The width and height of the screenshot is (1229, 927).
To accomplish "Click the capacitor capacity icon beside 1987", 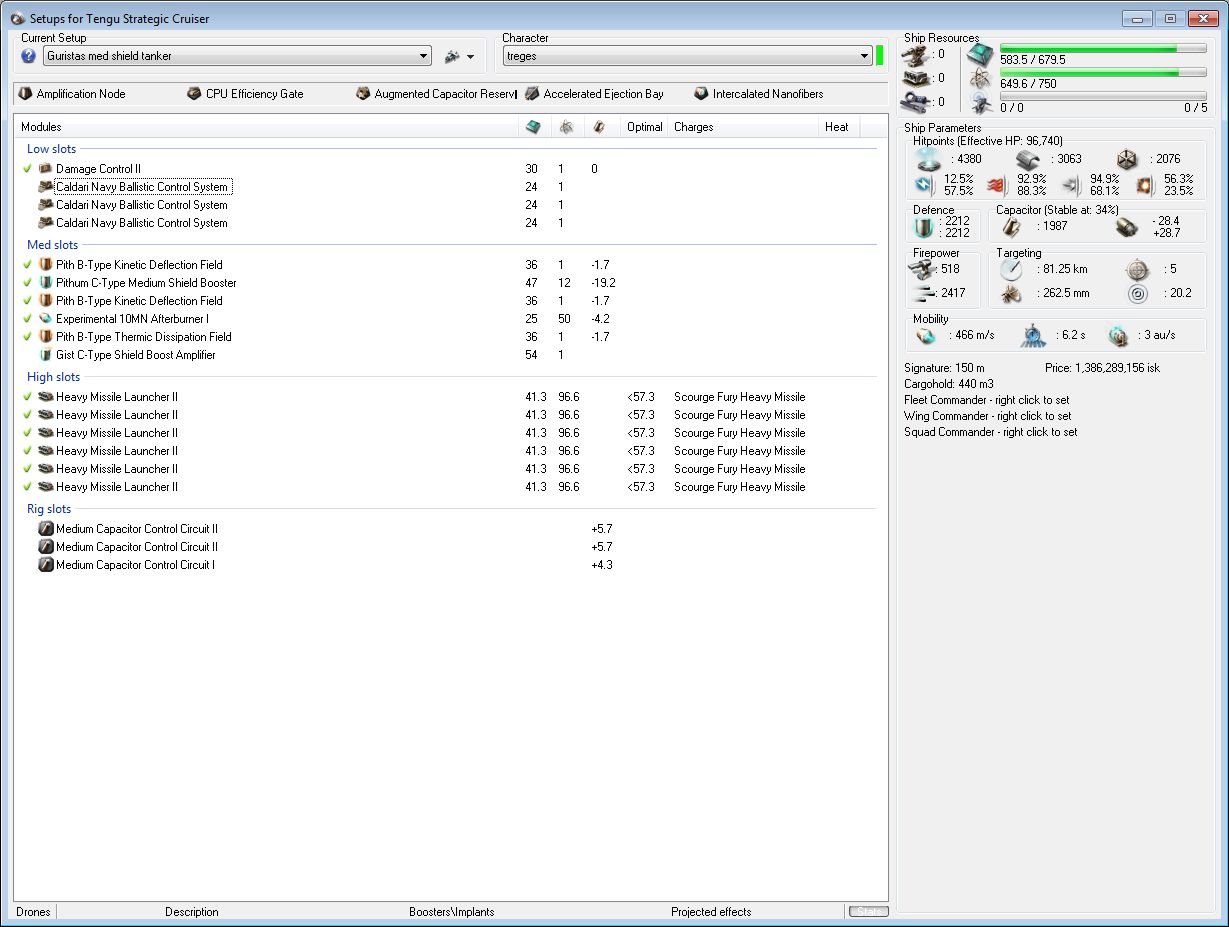I will pyautogui.click(x=1013, y=228).
